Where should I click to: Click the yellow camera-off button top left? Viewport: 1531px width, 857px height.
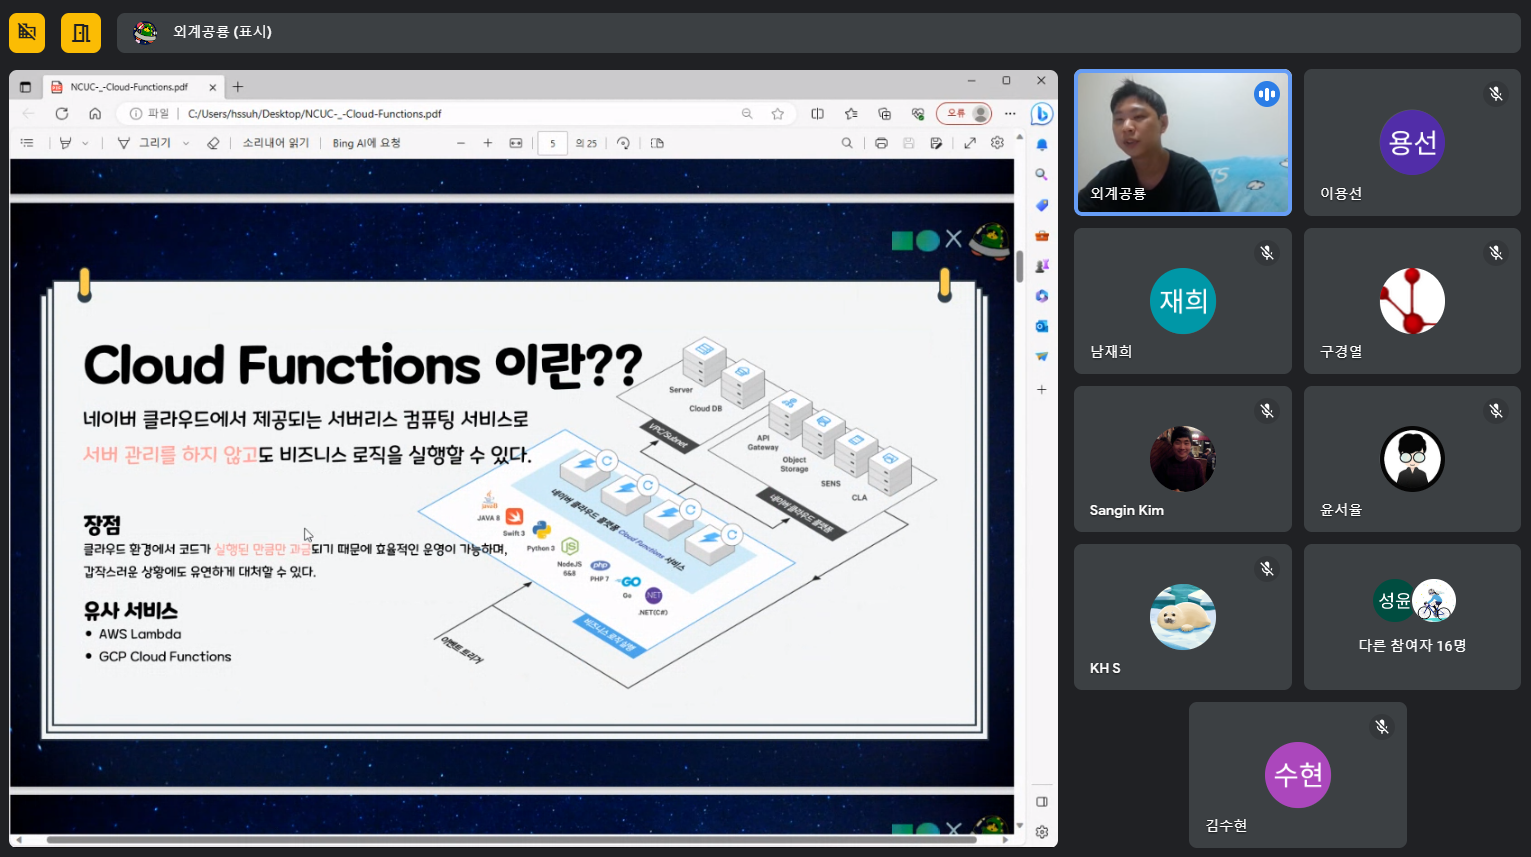point(27,33)
